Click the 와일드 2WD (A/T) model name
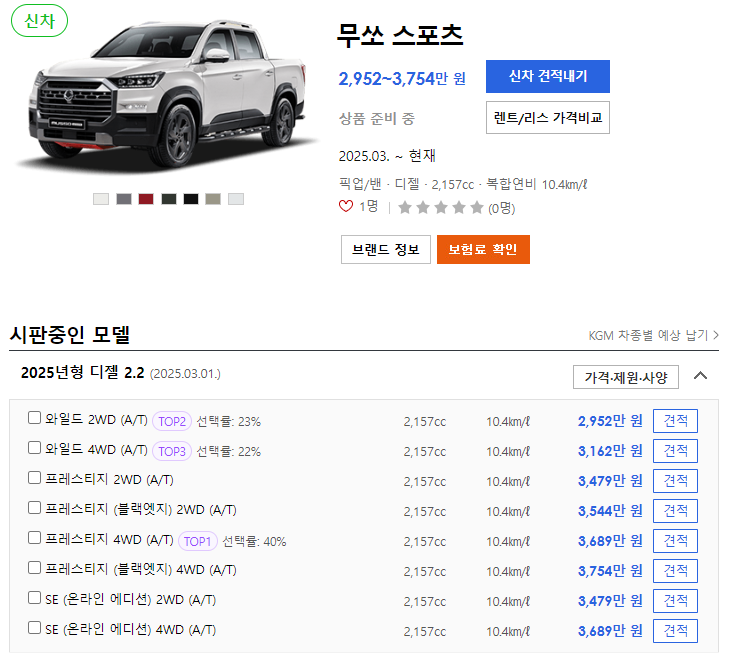This screenshot has height=663, width=732. click(96, 420)
